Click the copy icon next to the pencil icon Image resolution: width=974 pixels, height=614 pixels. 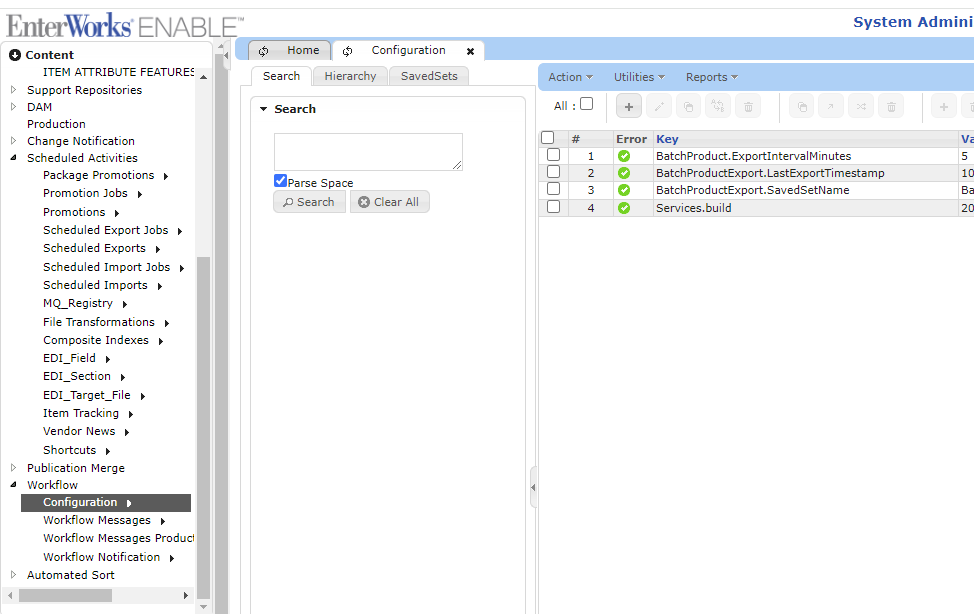coord(688,107)
